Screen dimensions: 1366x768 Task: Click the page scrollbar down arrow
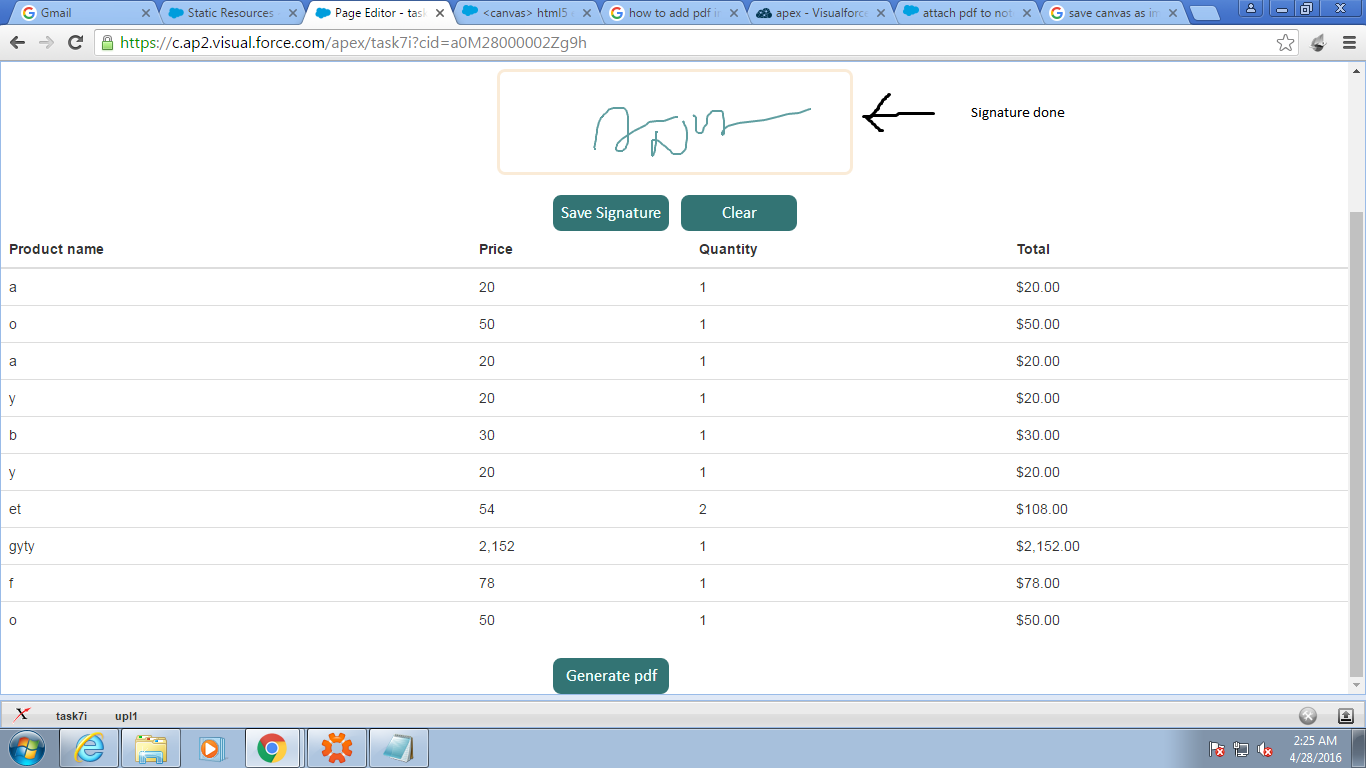tap(1357, 685)
